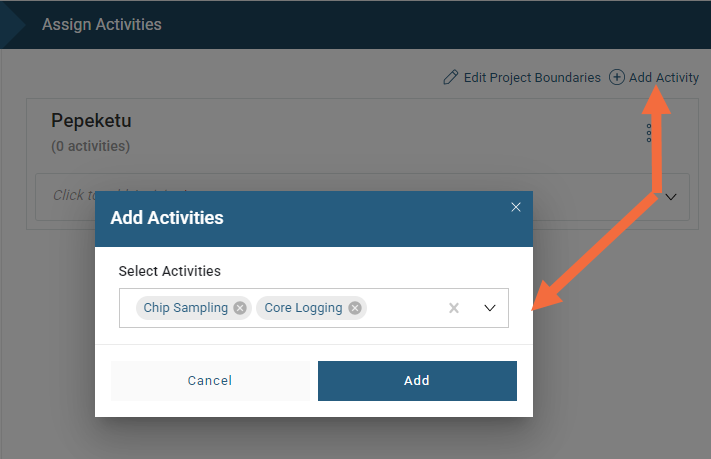
Task: Click the Add Activity text link
Action: click(663, 78)
